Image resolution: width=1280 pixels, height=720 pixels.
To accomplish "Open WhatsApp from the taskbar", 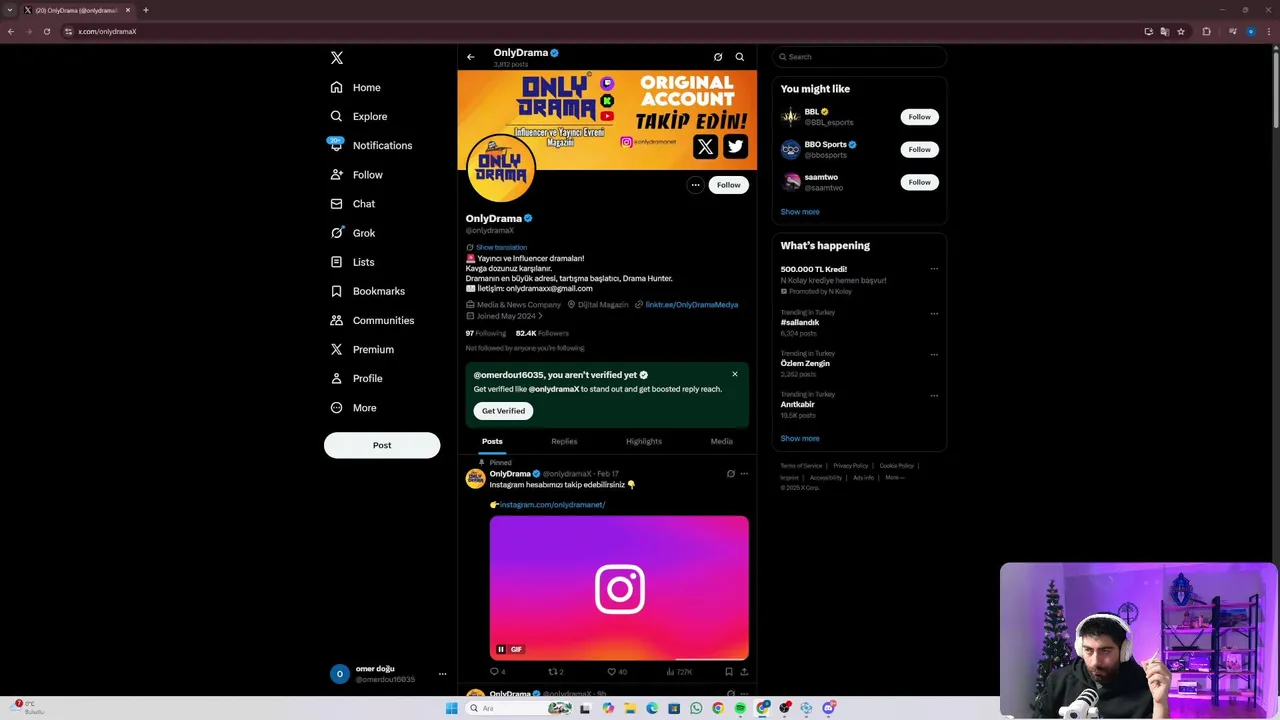I will 696,708.
